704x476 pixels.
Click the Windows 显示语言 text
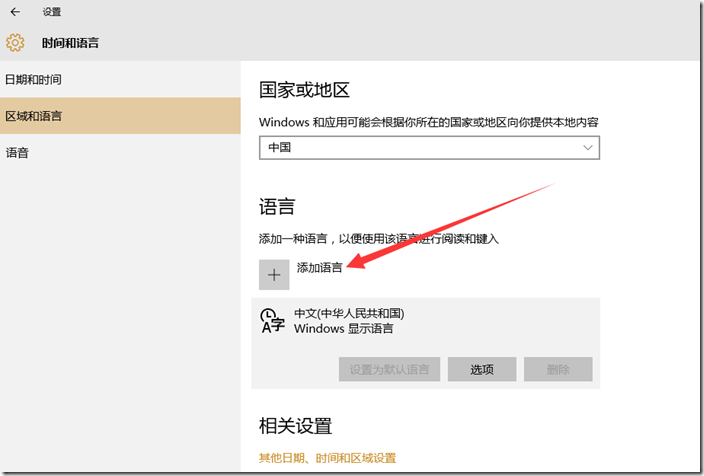click(343, 329)
